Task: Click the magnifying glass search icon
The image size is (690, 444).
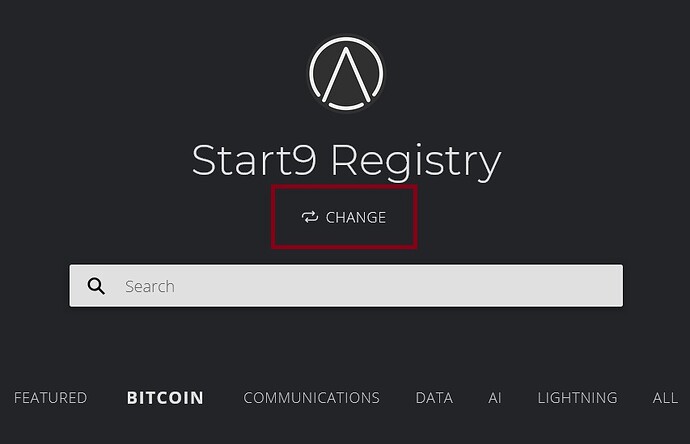Action: point(96,286)
